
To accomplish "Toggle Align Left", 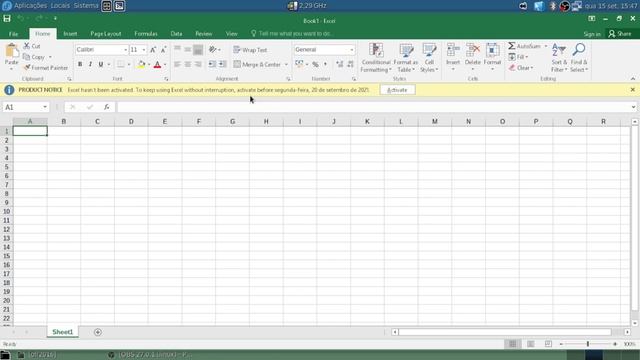I will (177, 64).
